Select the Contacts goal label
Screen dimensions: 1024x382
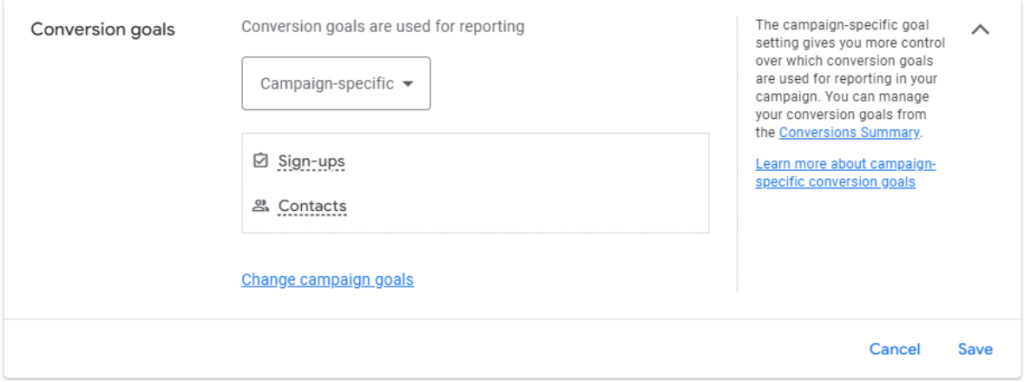pos(312,206)
